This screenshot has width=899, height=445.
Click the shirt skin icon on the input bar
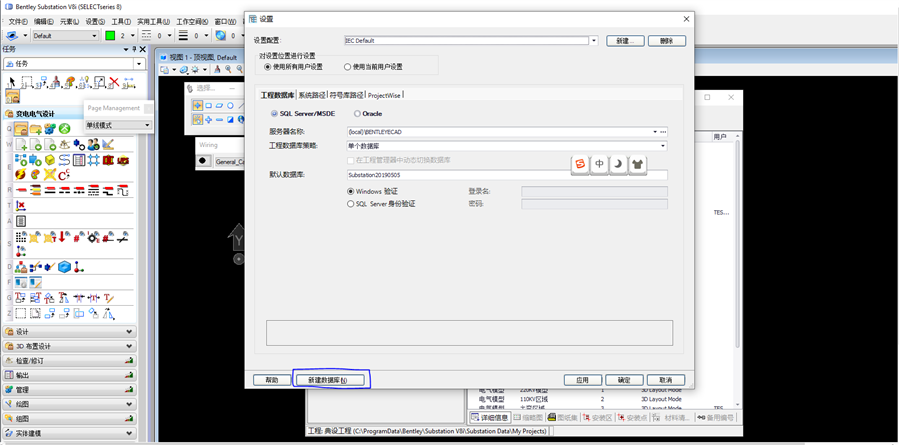637,164
